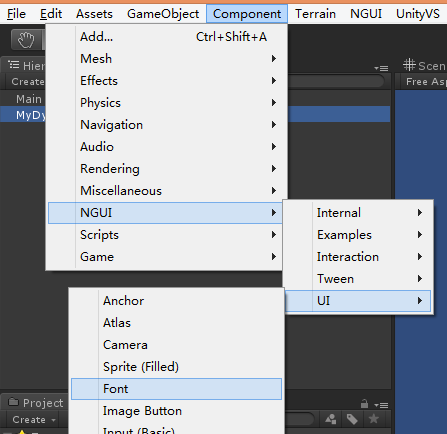Expand the Scripts submenu
The width and height of the screenshot is (447, 434).
165,235
